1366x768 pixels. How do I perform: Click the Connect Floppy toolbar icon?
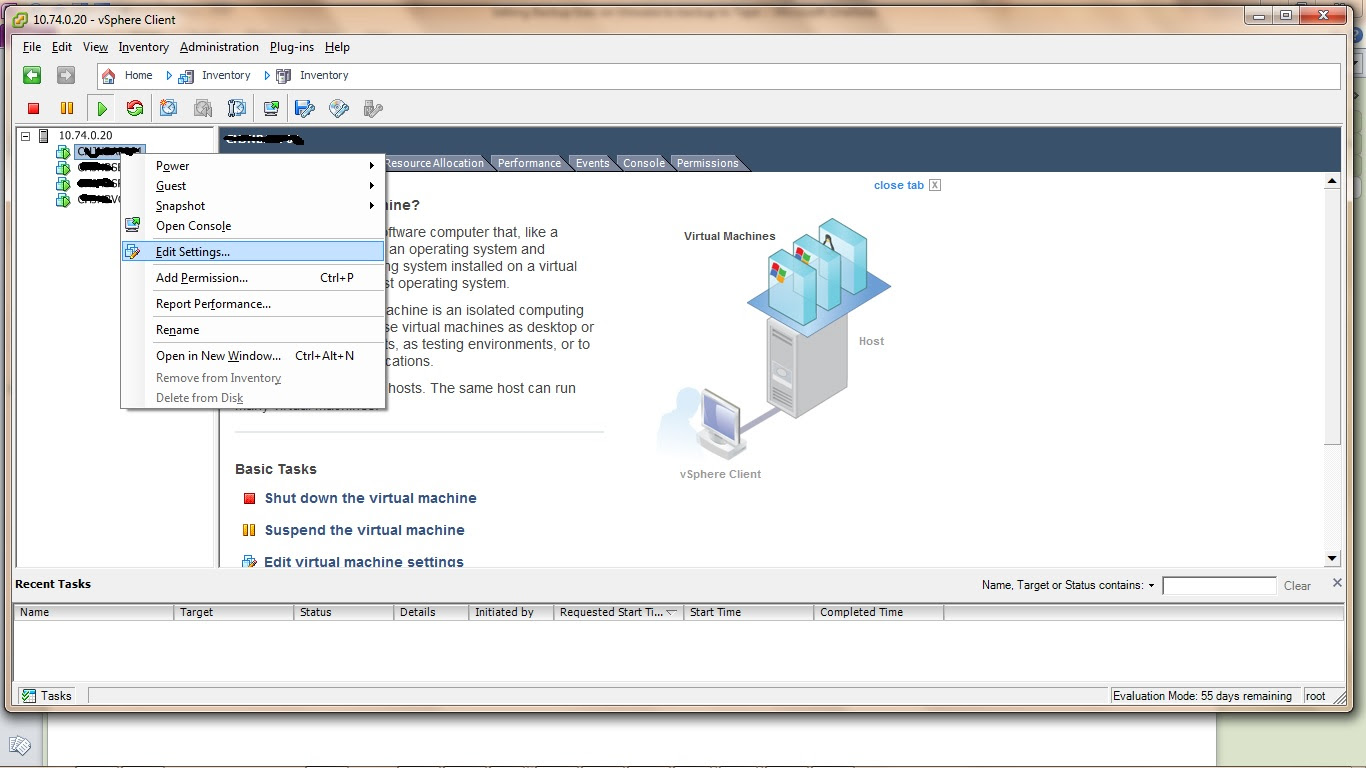(306, 108)
